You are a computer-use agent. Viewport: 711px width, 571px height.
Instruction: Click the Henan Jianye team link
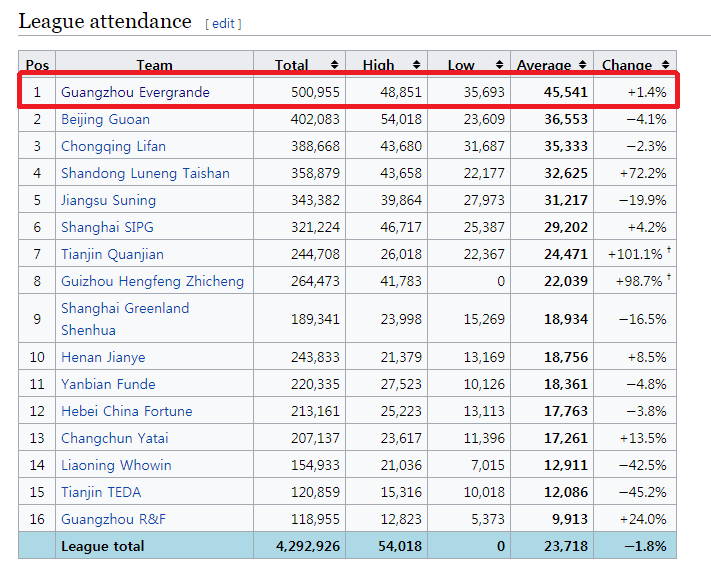(x=103, y=357)
